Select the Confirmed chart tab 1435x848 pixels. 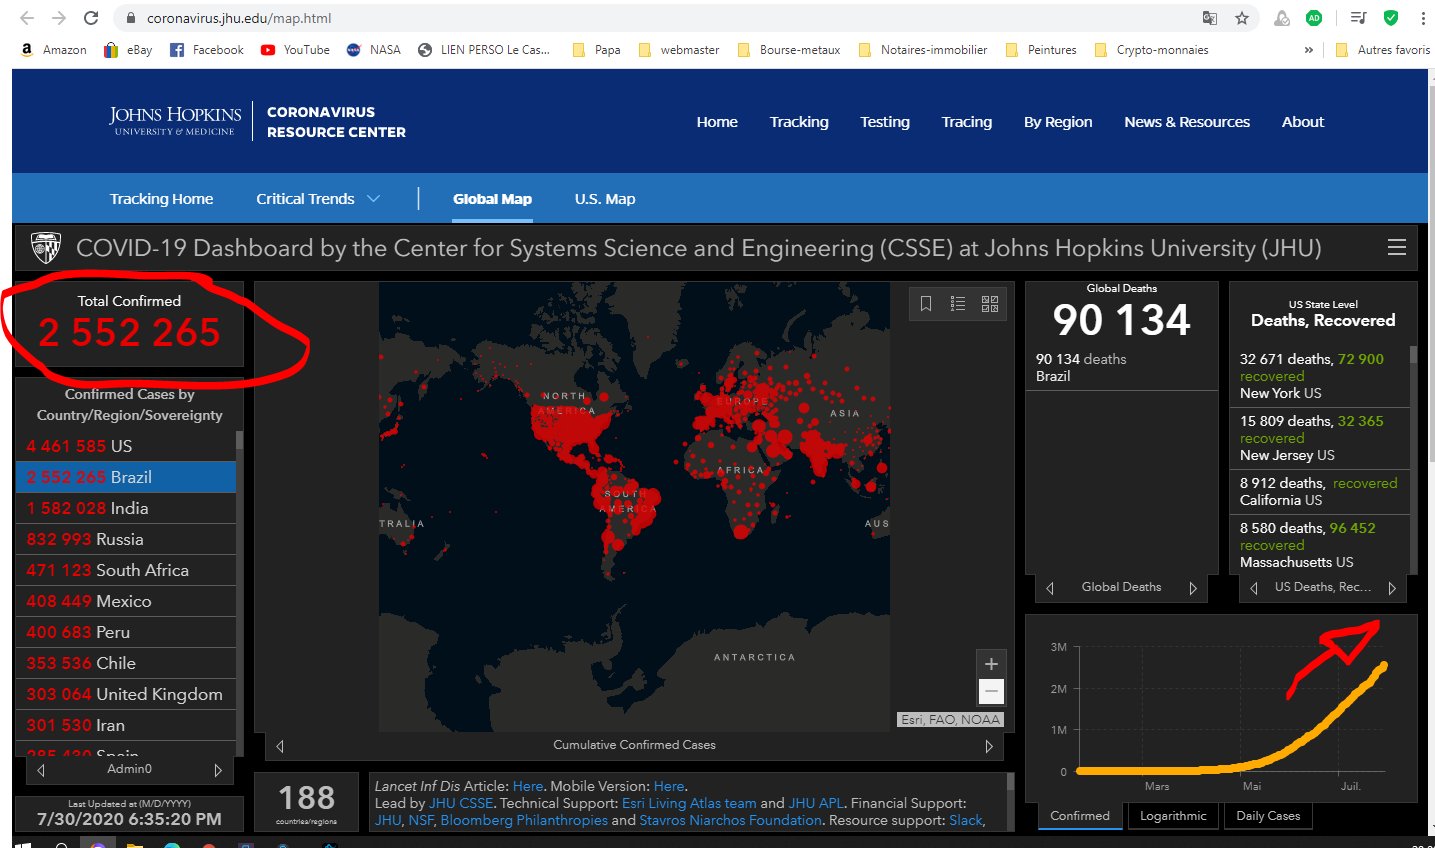click(1080, 816)
